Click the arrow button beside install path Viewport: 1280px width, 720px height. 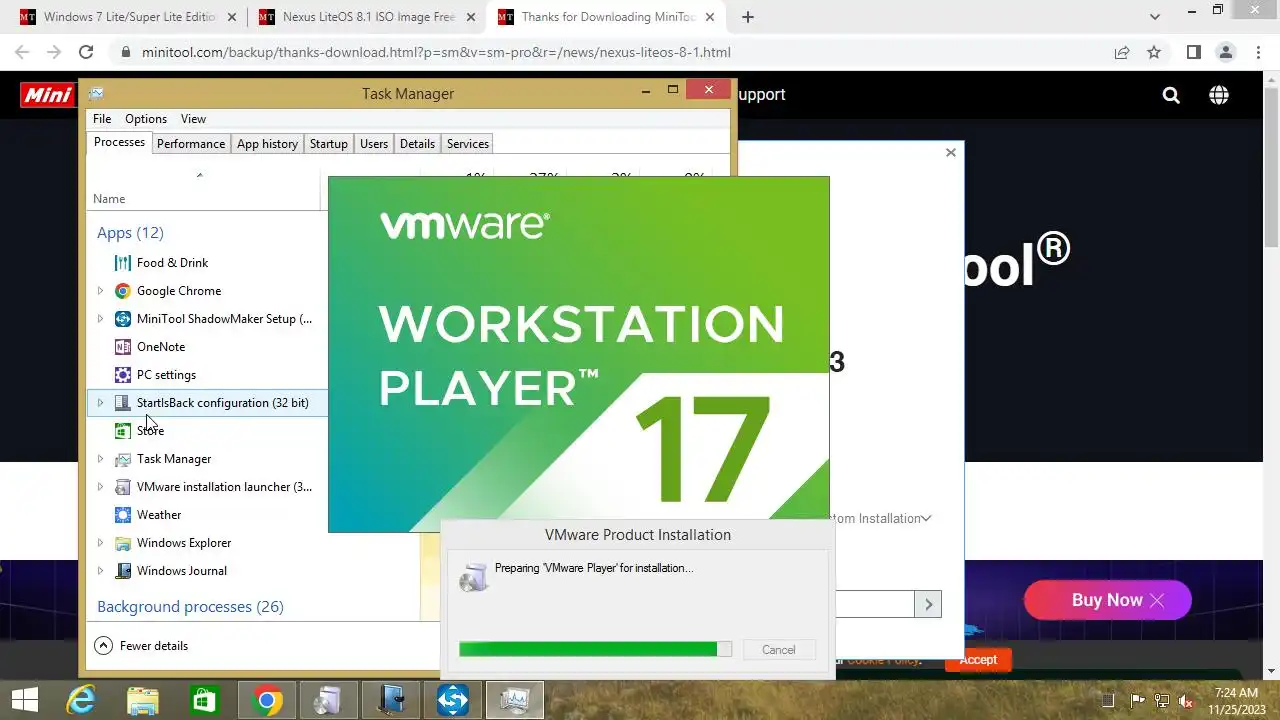[928, 604]
